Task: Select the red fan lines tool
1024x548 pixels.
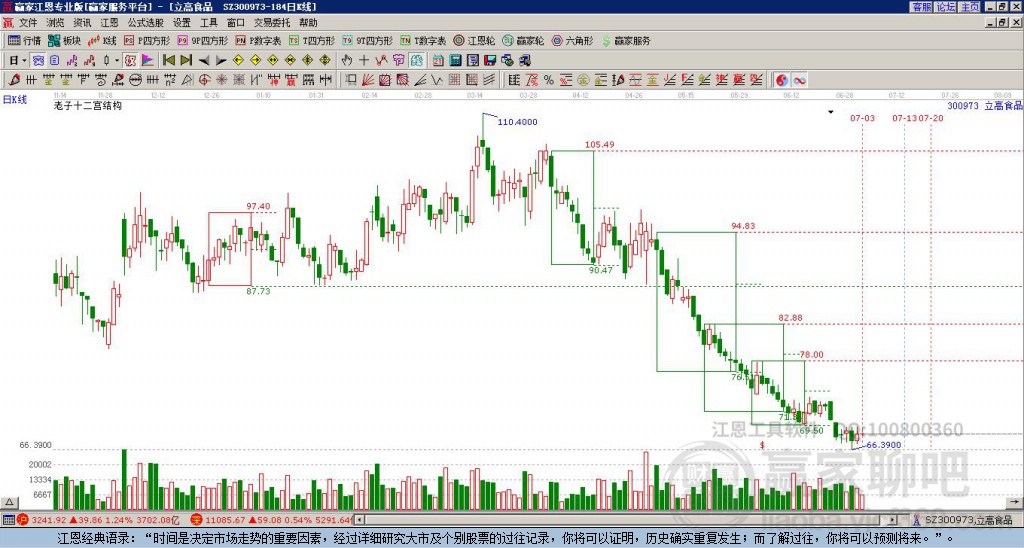Action: (368, 80)
